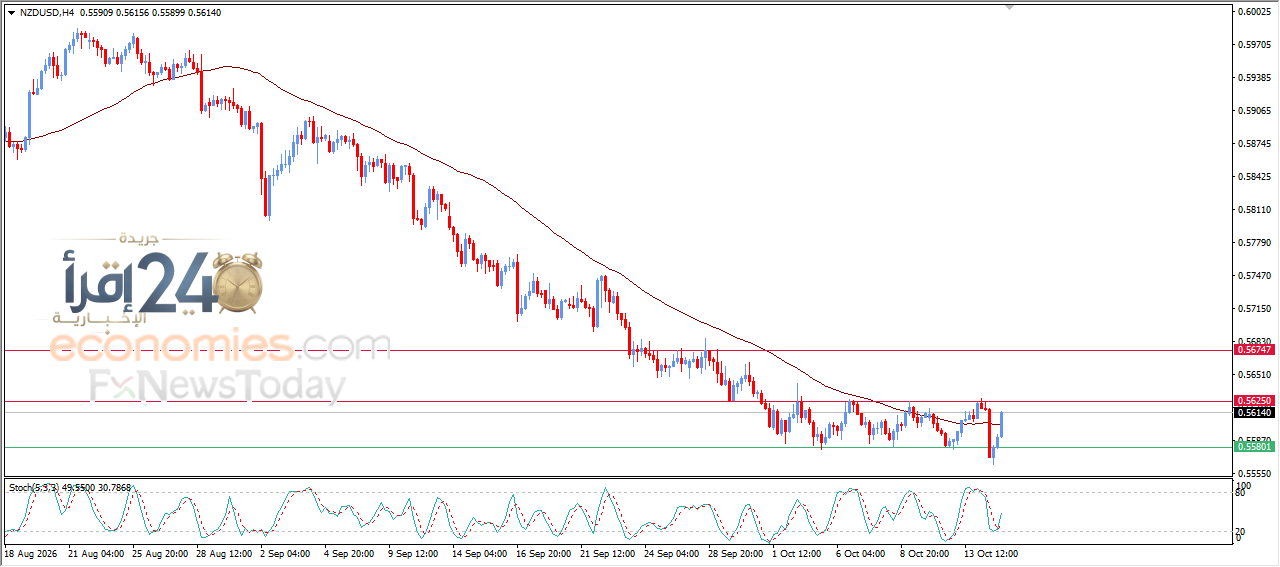This screenshot has width=1280, height=567.
Task: Click the 0.57470 price axis value
Action: pyautogui.click(x=1256, y=276)
